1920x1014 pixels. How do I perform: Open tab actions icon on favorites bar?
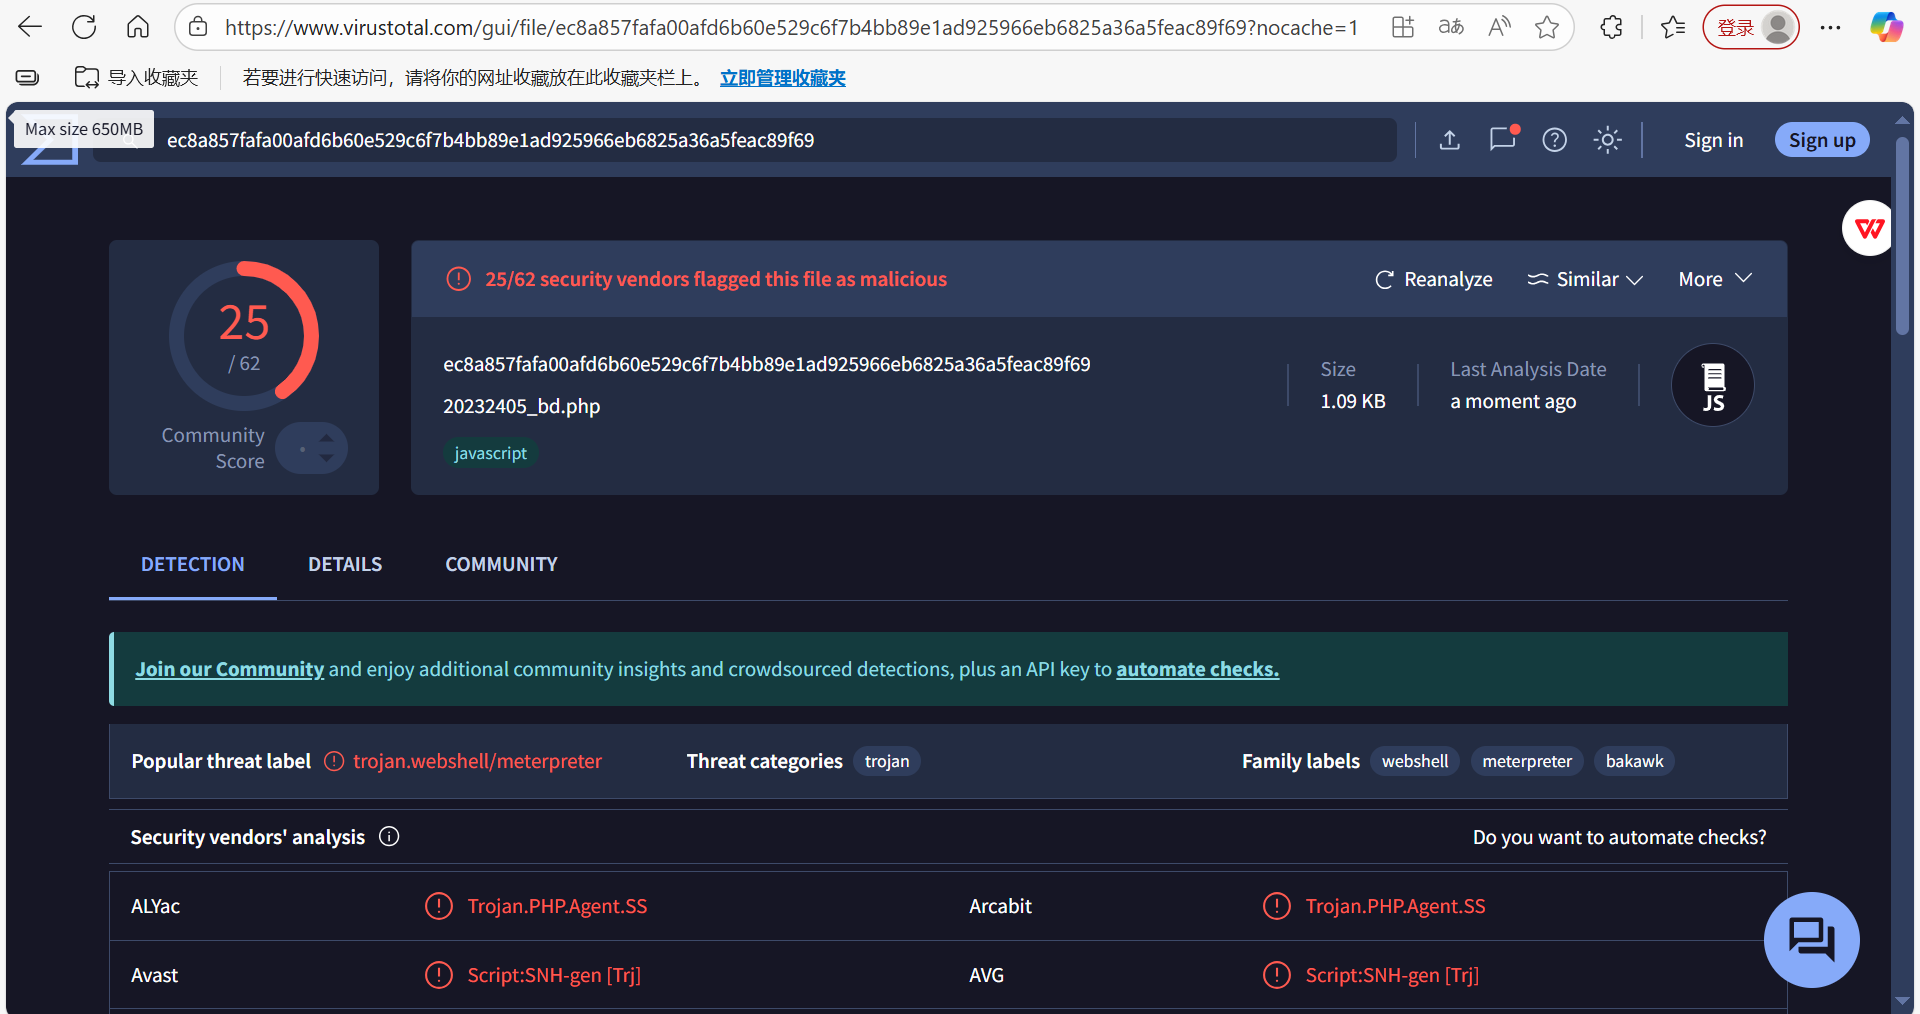click(28, 77)
